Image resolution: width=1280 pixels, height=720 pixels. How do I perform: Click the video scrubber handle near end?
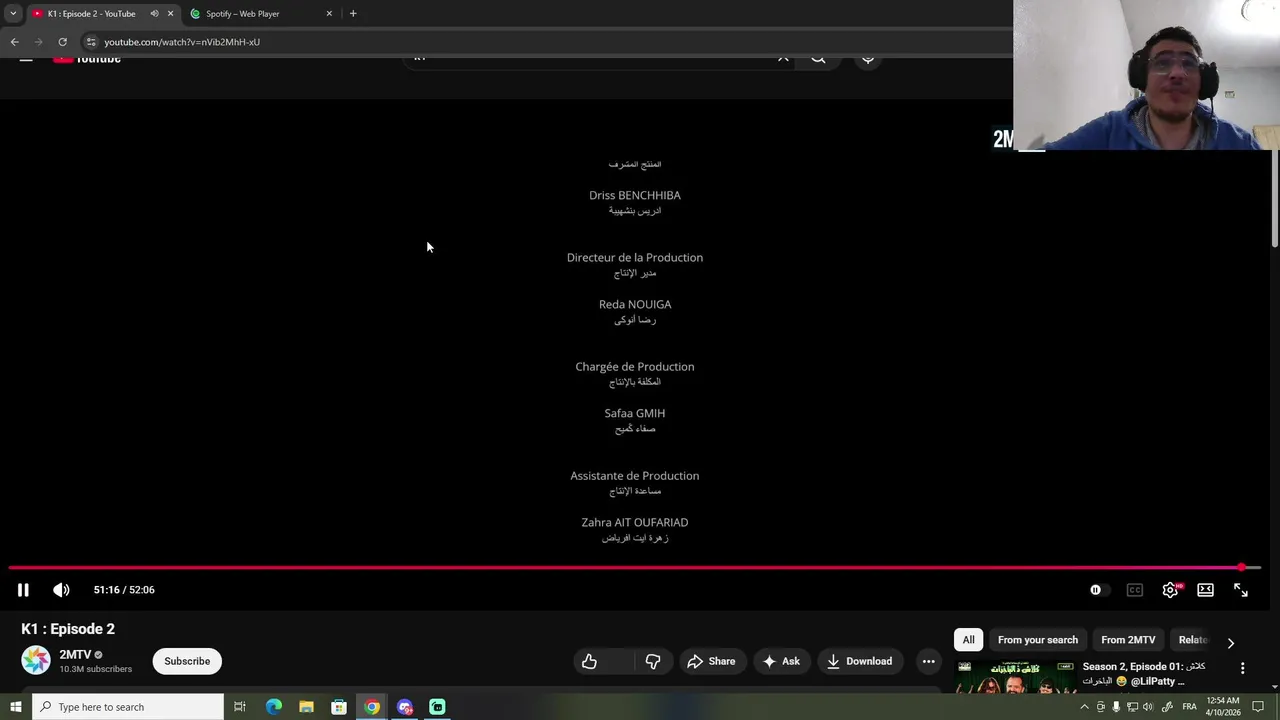click(1242, 567)
